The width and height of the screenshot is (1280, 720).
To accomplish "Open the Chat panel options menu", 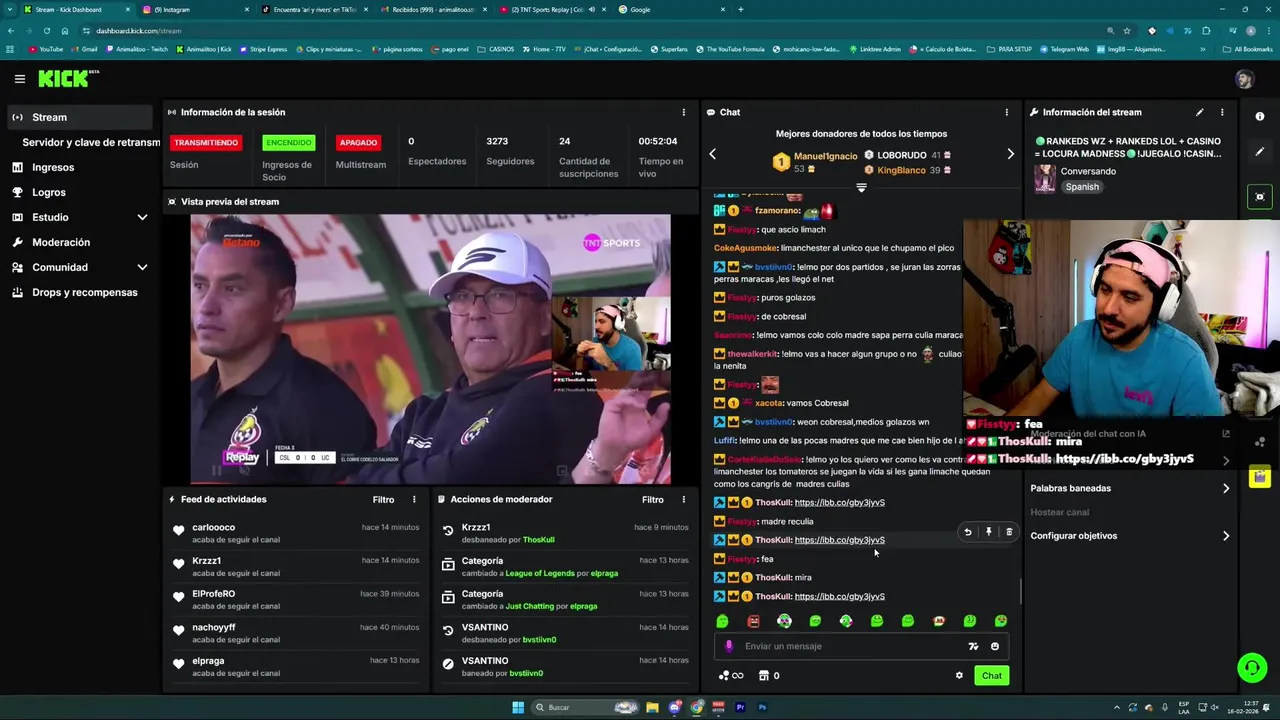I will click(1007, 112).
